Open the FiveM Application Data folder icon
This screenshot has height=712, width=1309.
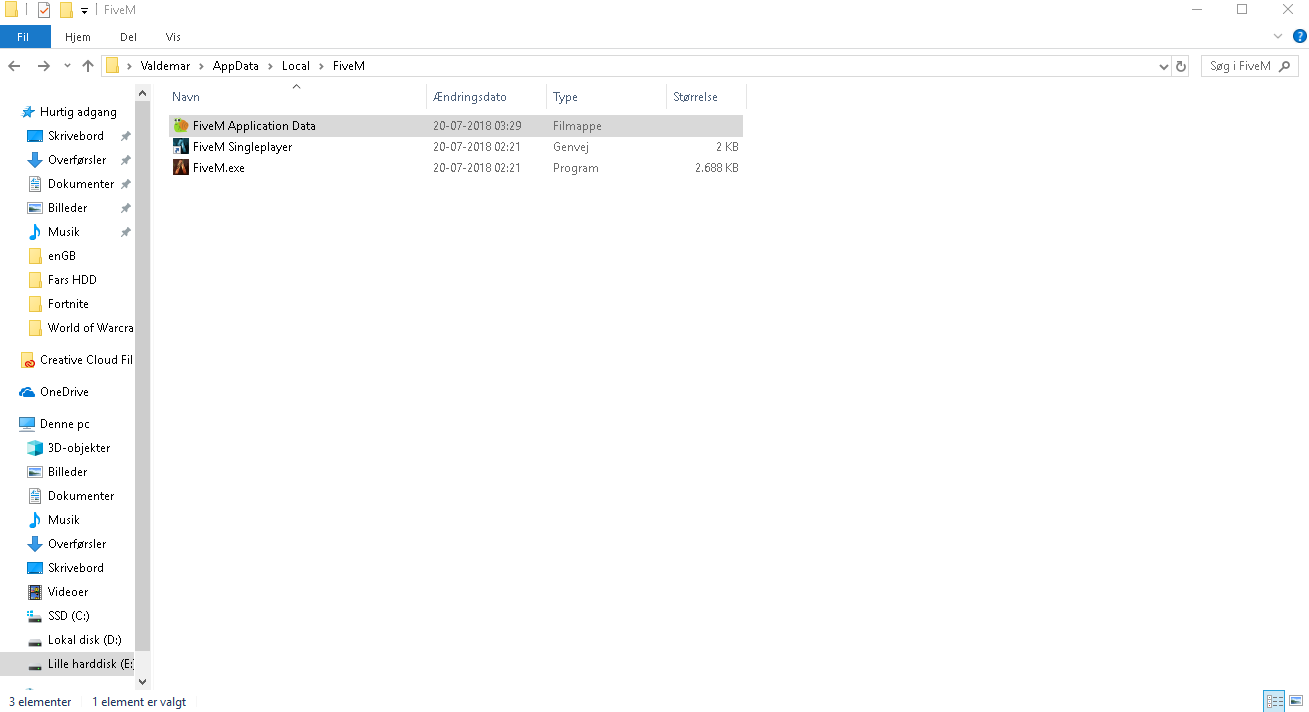click(x=181, y=126)
